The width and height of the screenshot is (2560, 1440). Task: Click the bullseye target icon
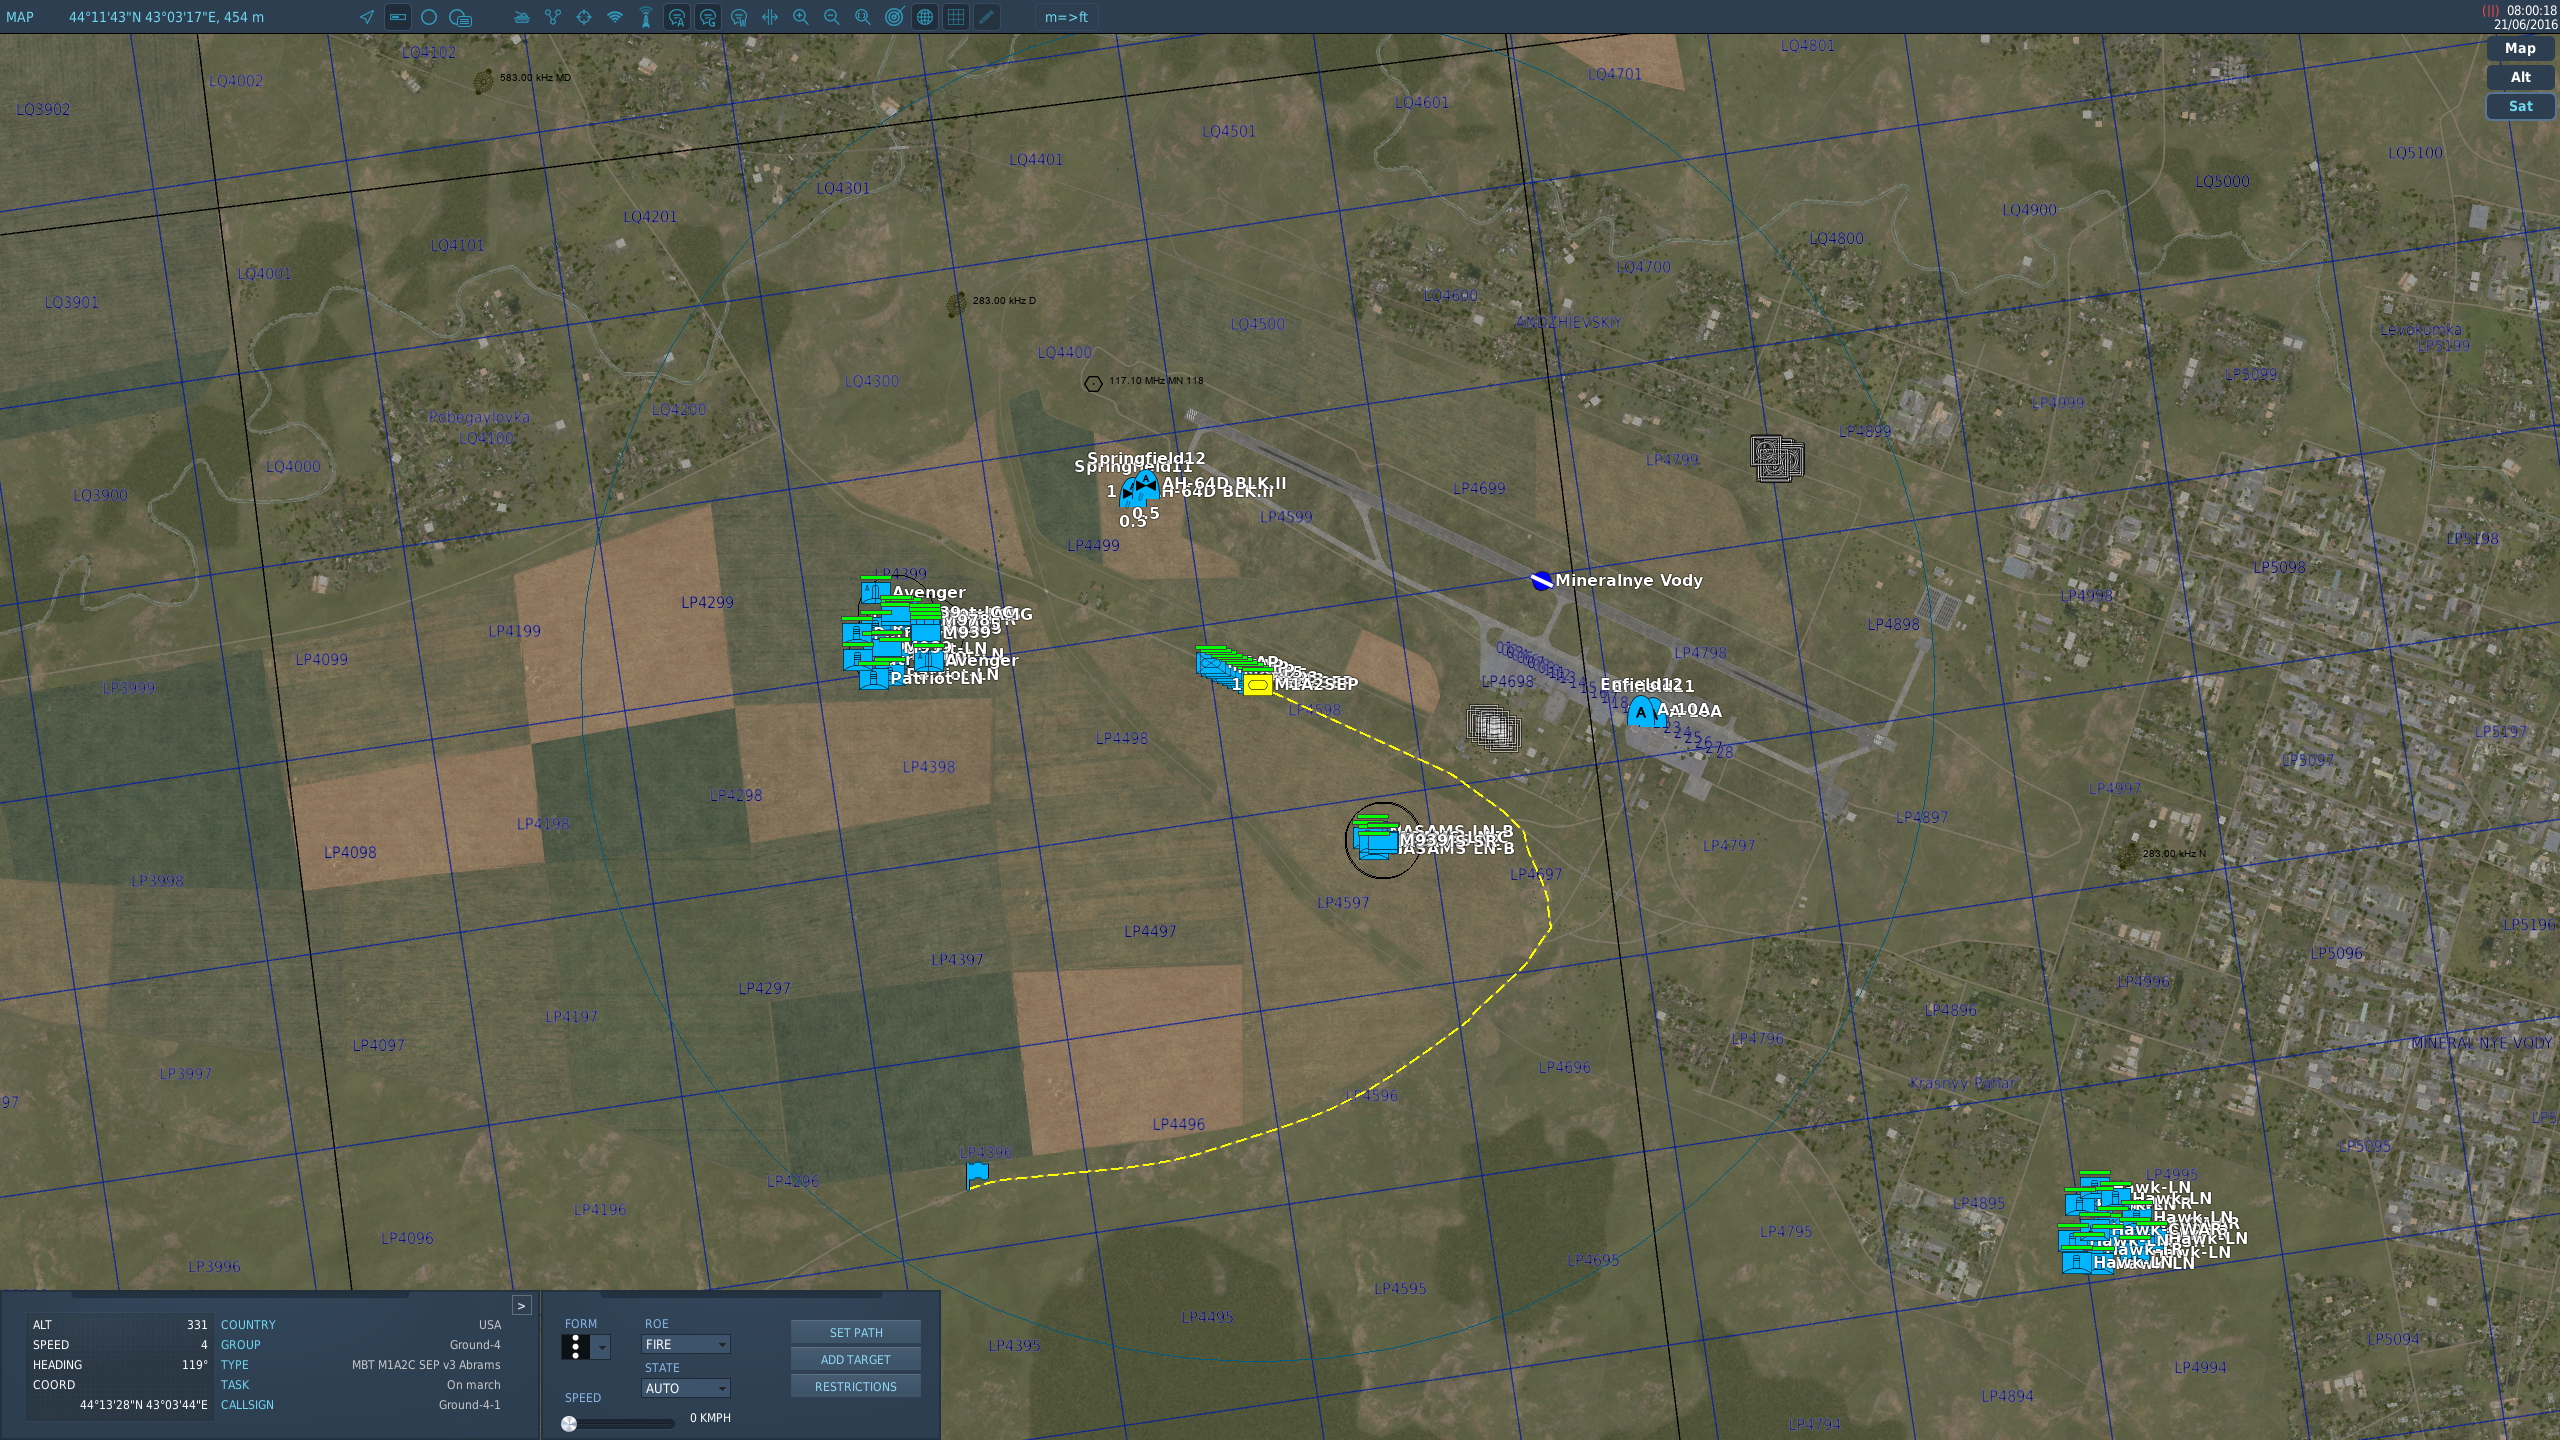click(894, 17)
